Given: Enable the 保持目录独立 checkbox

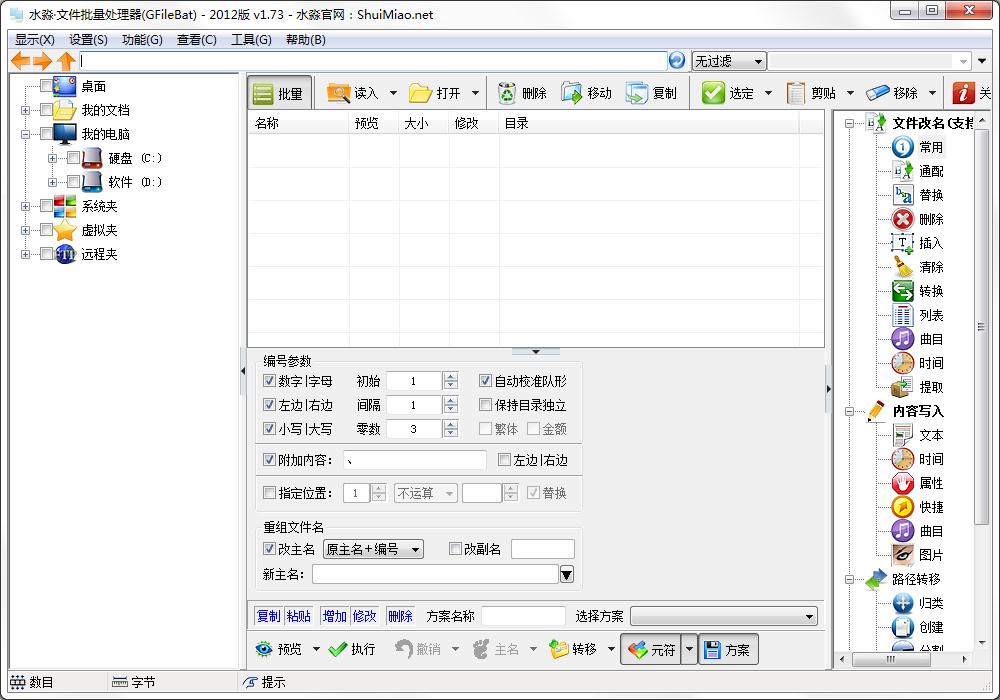Looking at the screenshot, I should pyautogui.click(x=486, y=405).
